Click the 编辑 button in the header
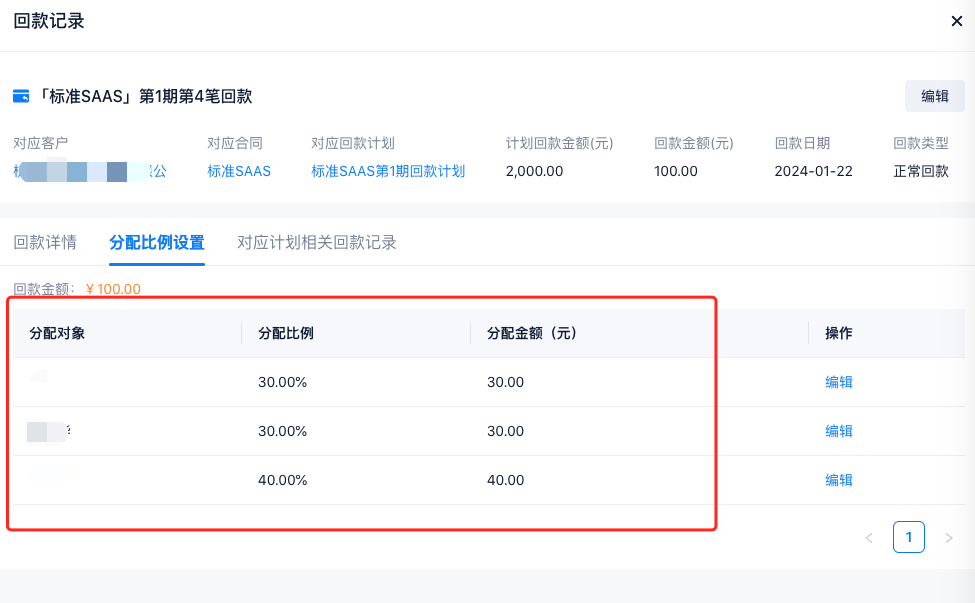This screenshot has height=603, width=975. (x=934, y=96)
